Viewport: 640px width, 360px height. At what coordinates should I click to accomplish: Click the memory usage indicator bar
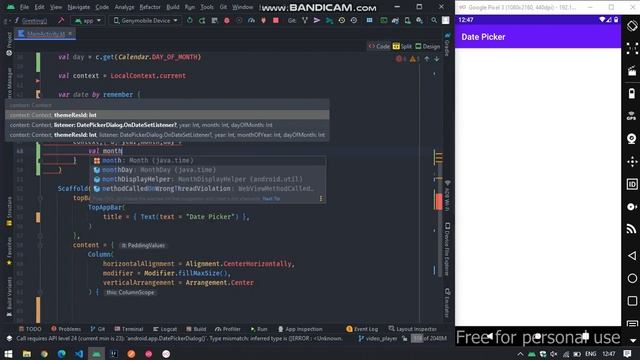[429, 338]
